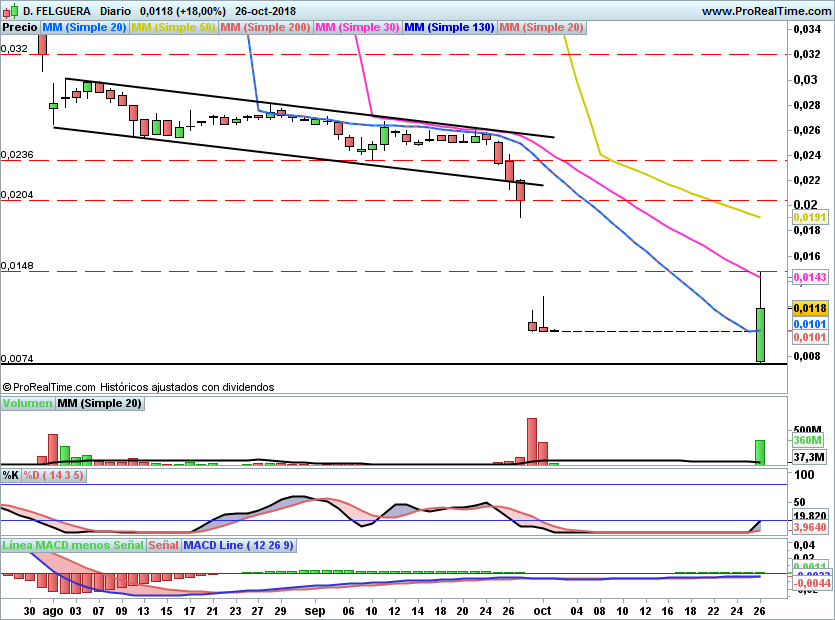Click the 'sep' month marker on time axis
Image resolution: width=835 pixels, height=620 pixels.
[x=315, y=608]
